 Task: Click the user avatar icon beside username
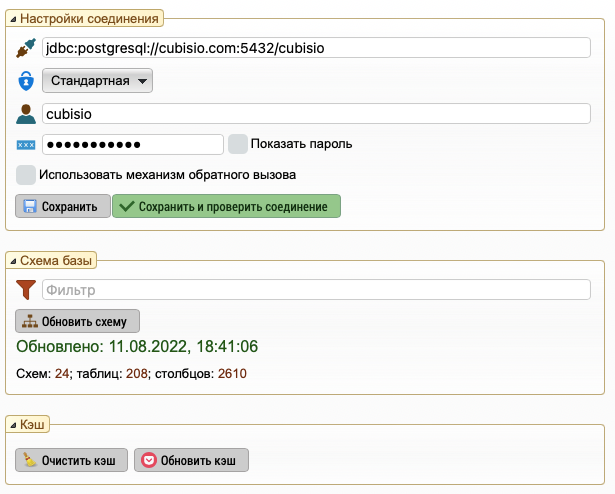(26, 114)
